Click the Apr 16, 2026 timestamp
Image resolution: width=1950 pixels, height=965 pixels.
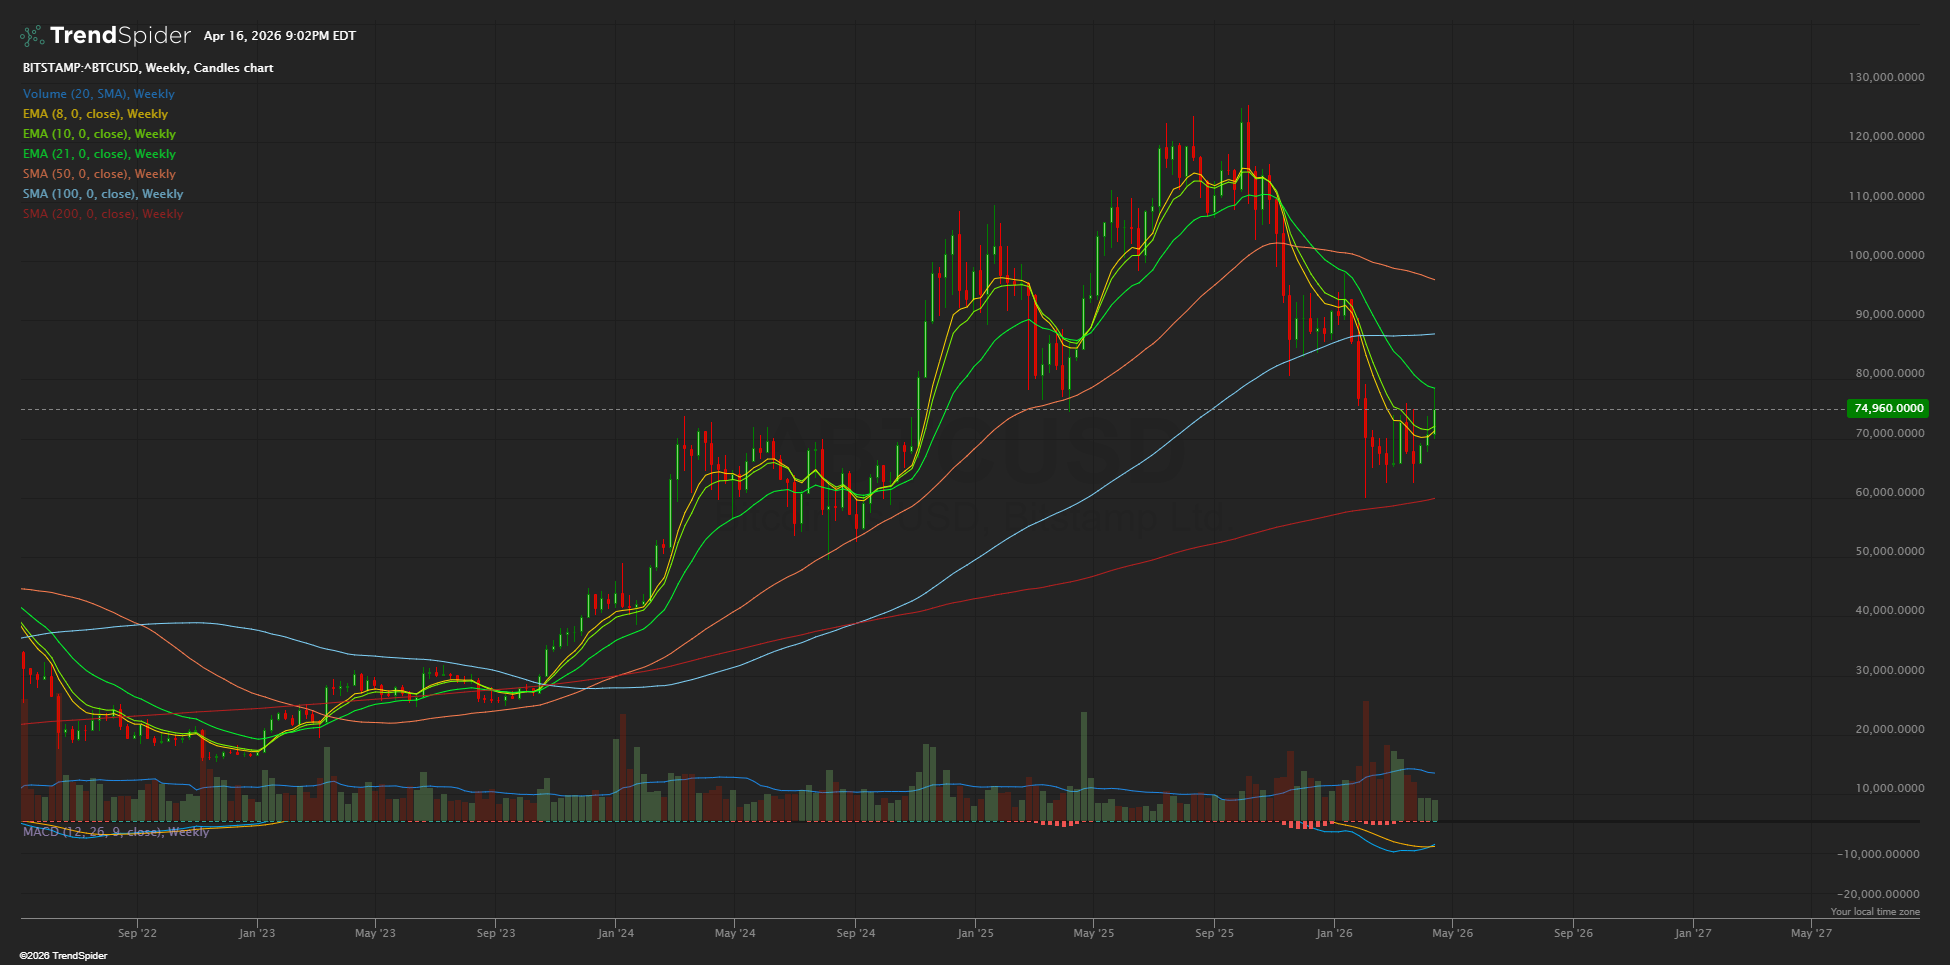coord(279,36)
